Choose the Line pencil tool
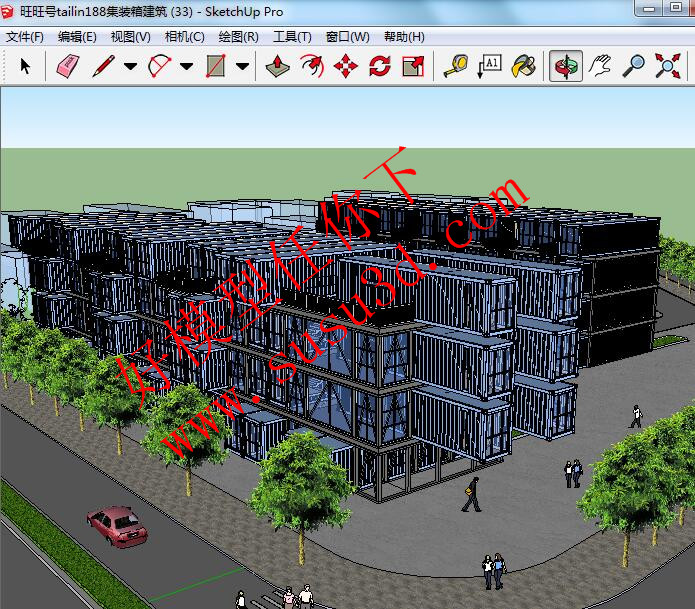The width and height of the screenshot is (695, 609). coord(104,66)
